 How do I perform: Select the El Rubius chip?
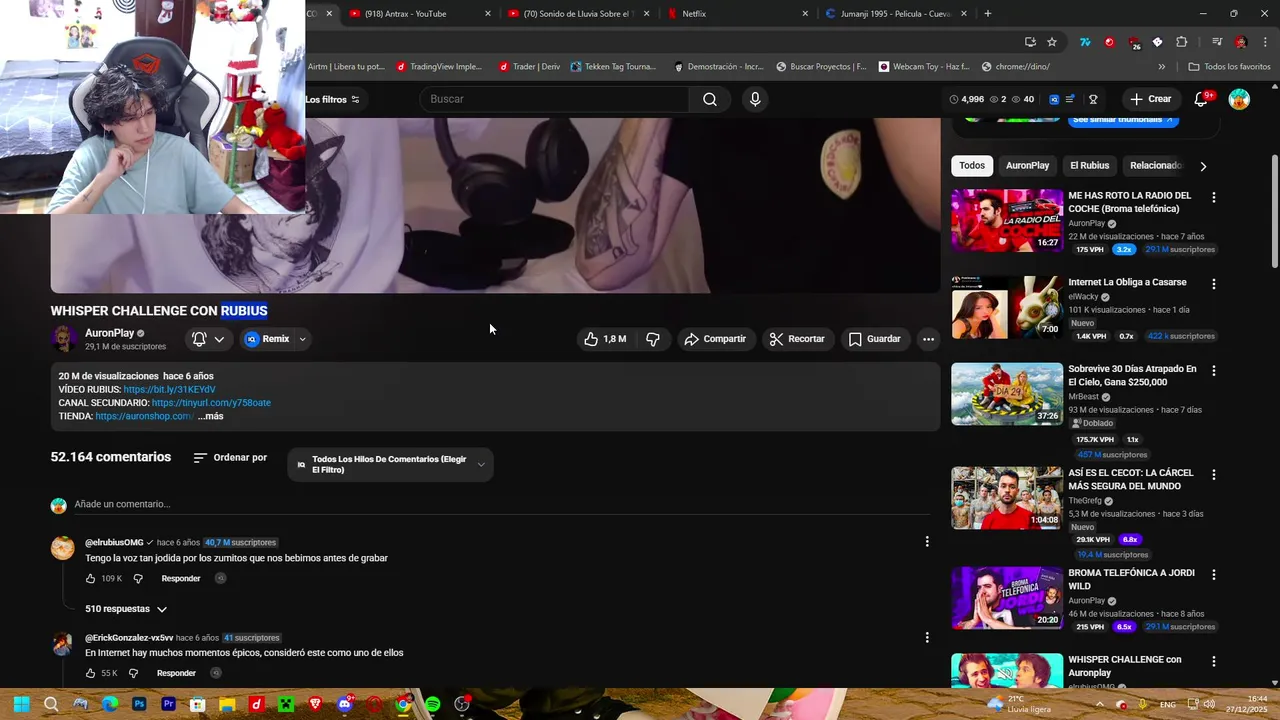click(x=1089, y=166)
